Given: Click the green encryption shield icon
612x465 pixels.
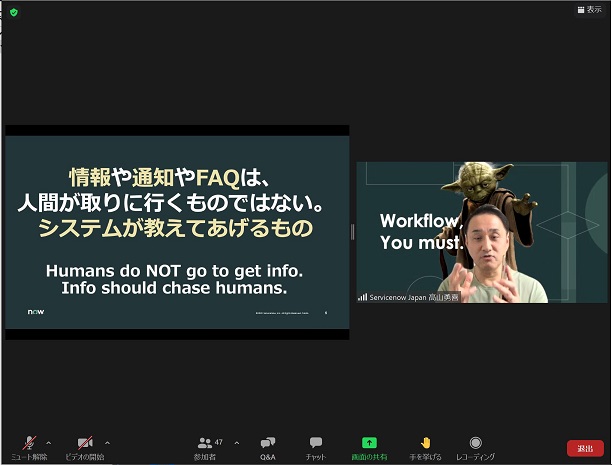Looking at the screenshot, I should 14,12.
